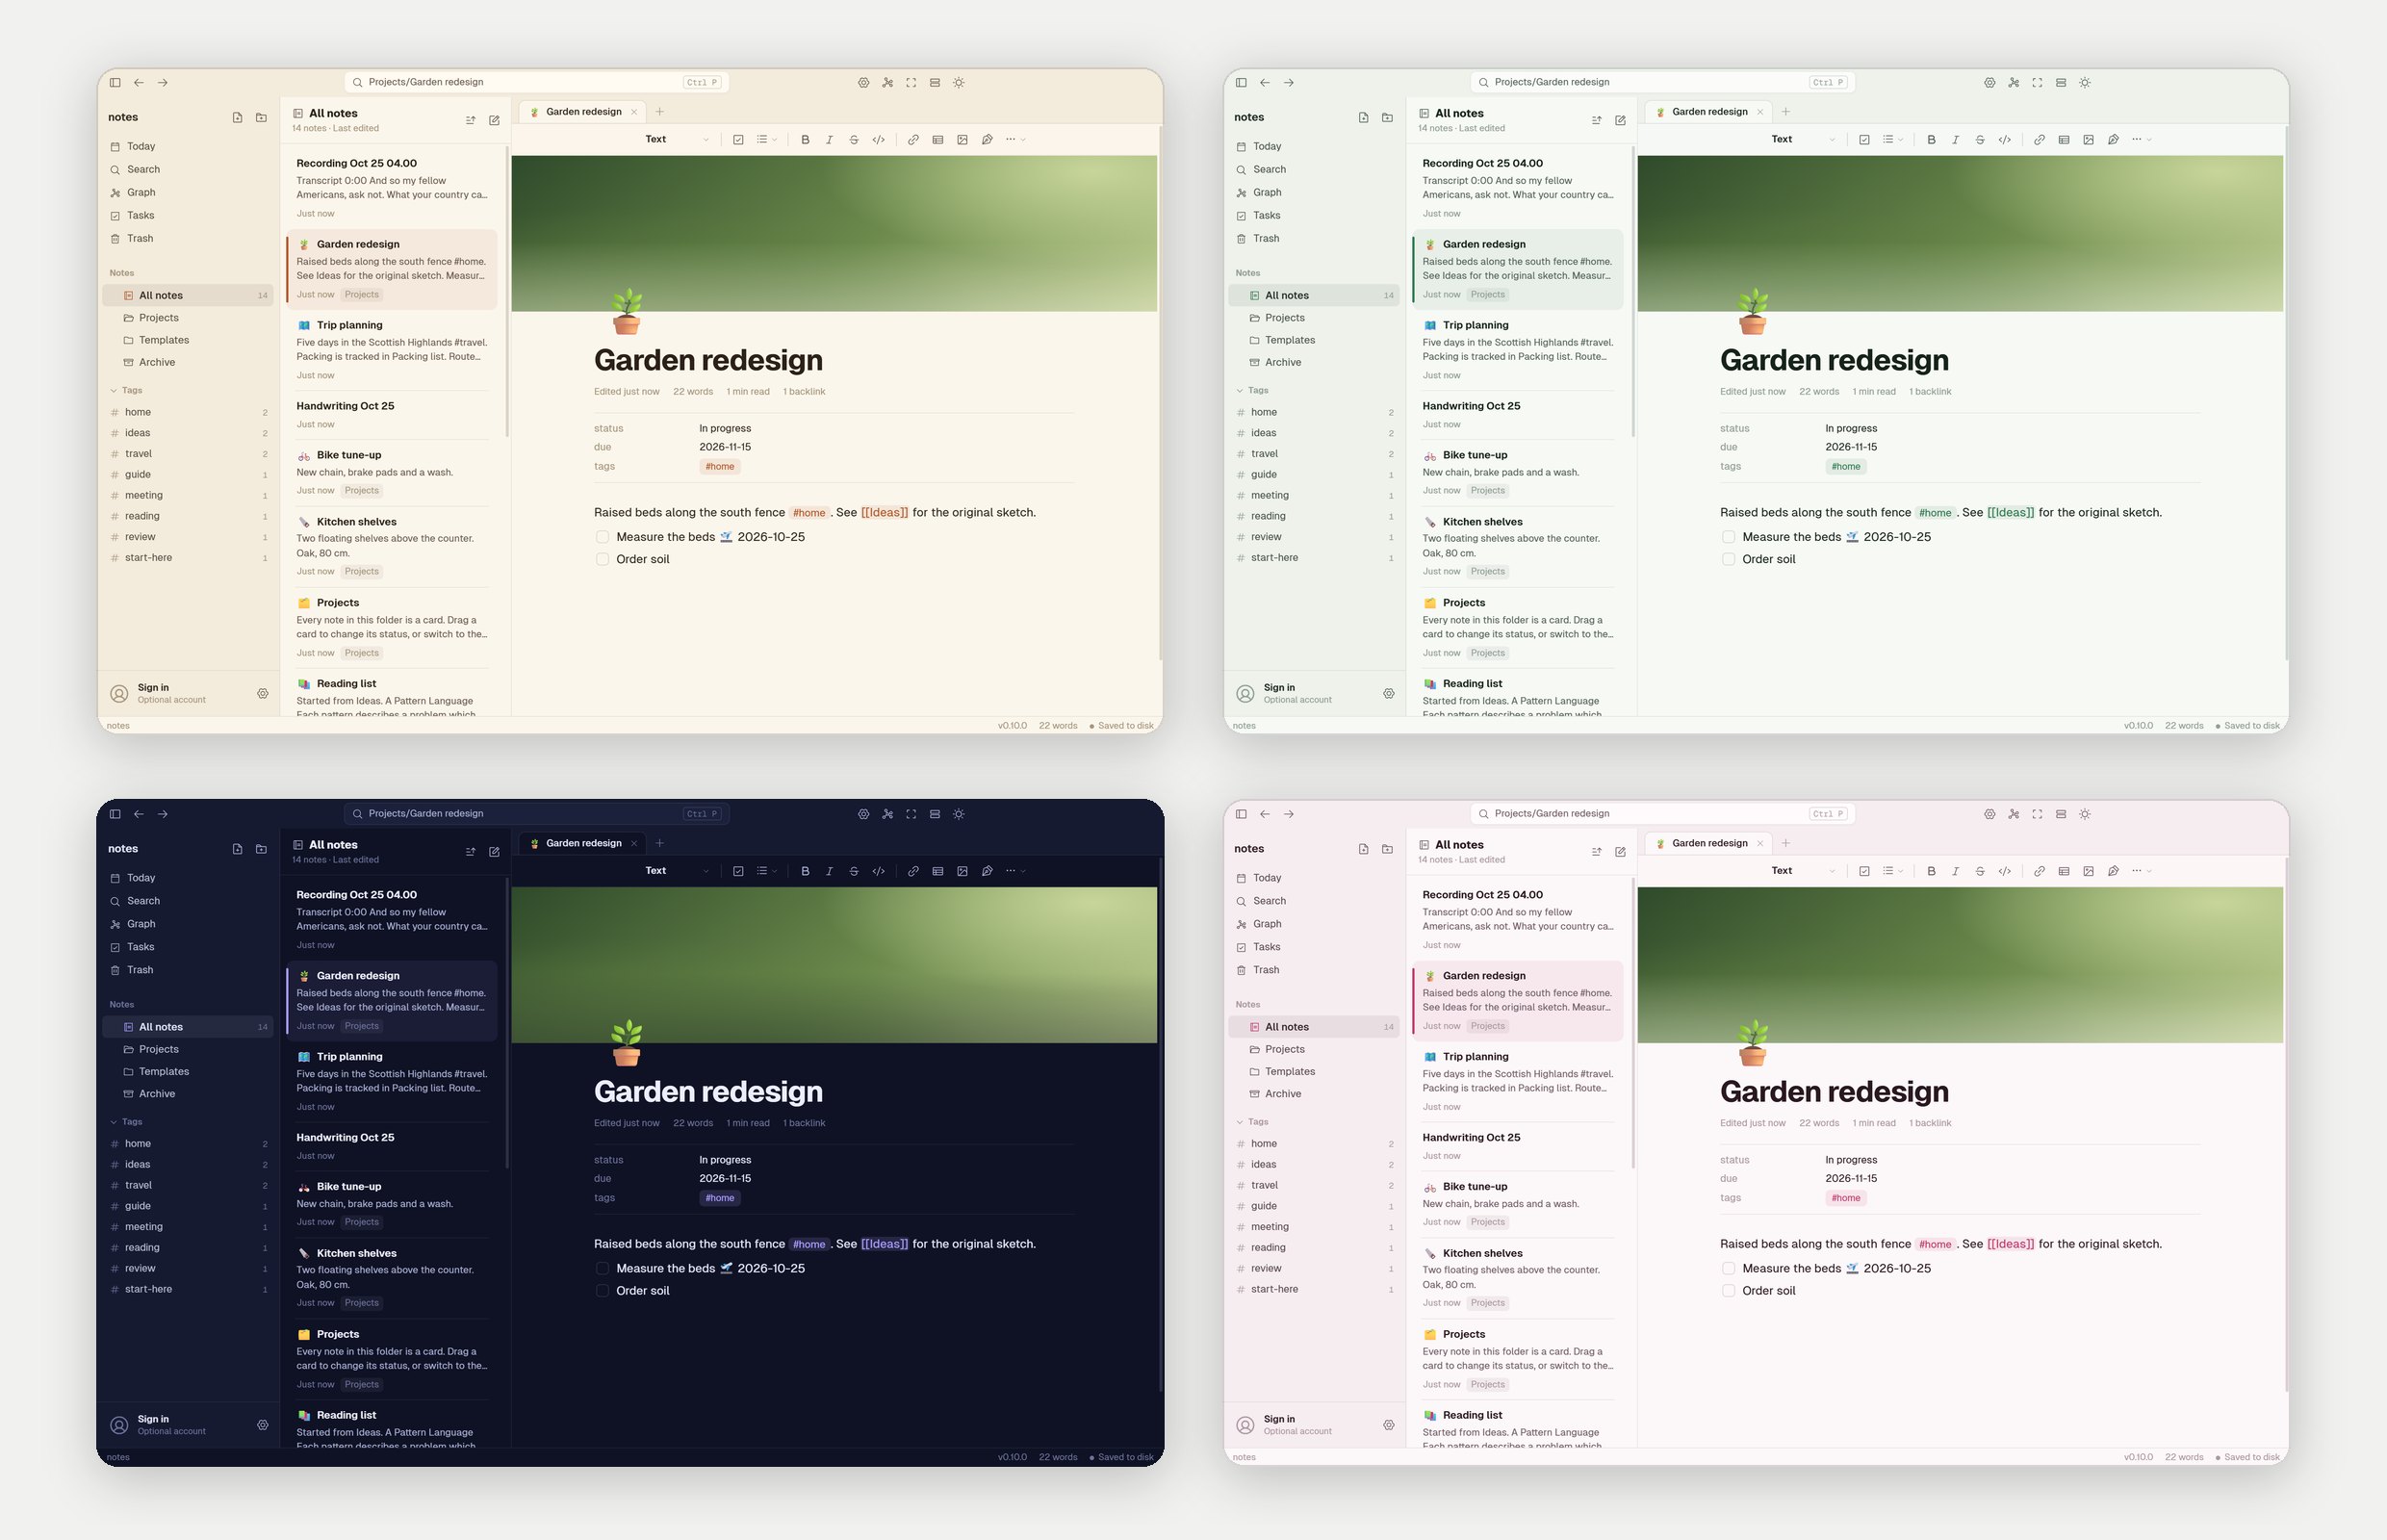Insert a link from cream window's toolbar
The image size is (2387, 1540).
(913, 140)
